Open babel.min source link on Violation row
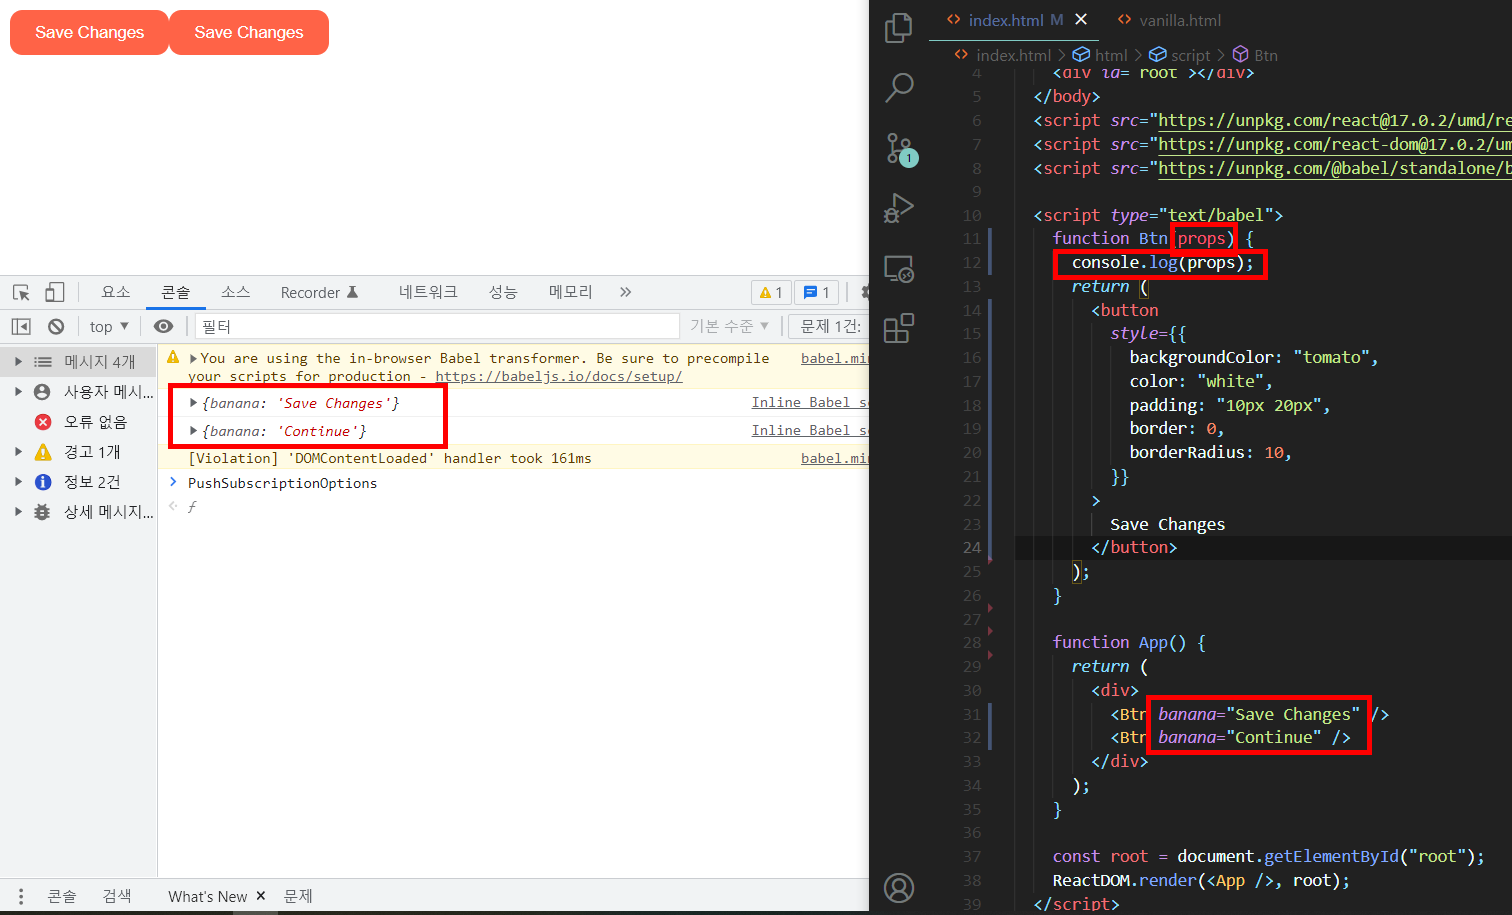The width and height of the screenshot is (1512, 915). (x=834, y=458)
